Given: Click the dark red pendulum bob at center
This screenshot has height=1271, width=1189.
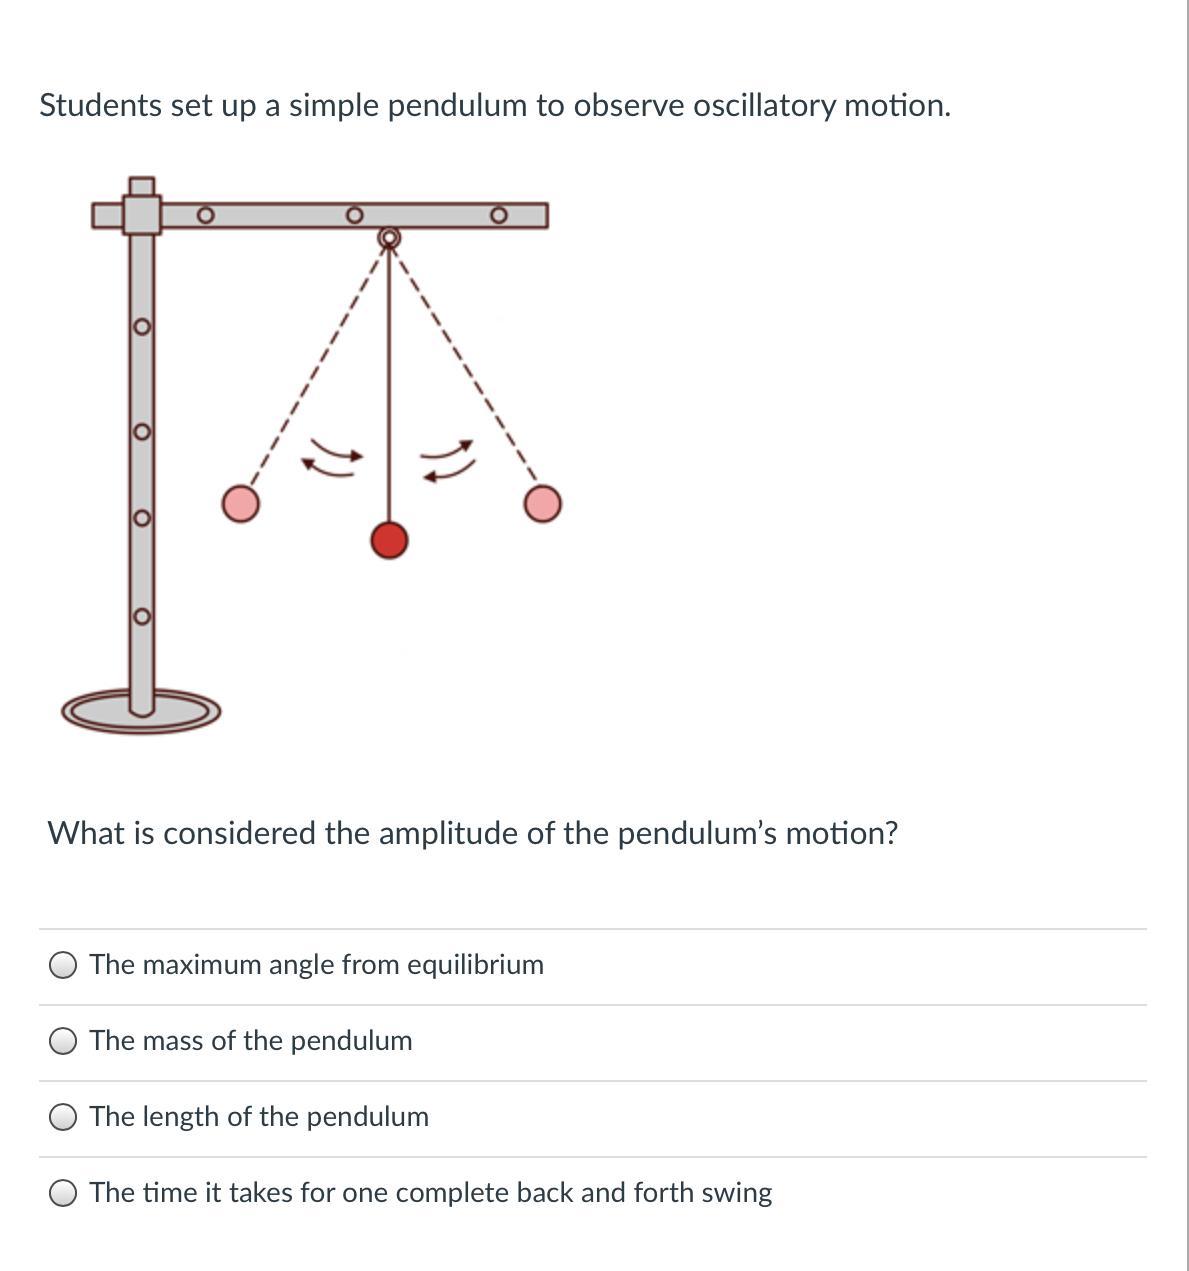Looking at the screenshot, I should [389, 540].
